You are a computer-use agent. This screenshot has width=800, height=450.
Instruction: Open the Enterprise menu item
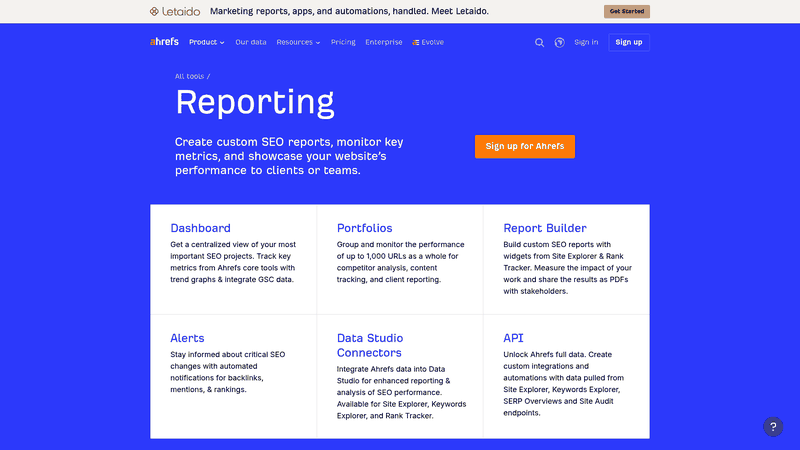[384, 42]
